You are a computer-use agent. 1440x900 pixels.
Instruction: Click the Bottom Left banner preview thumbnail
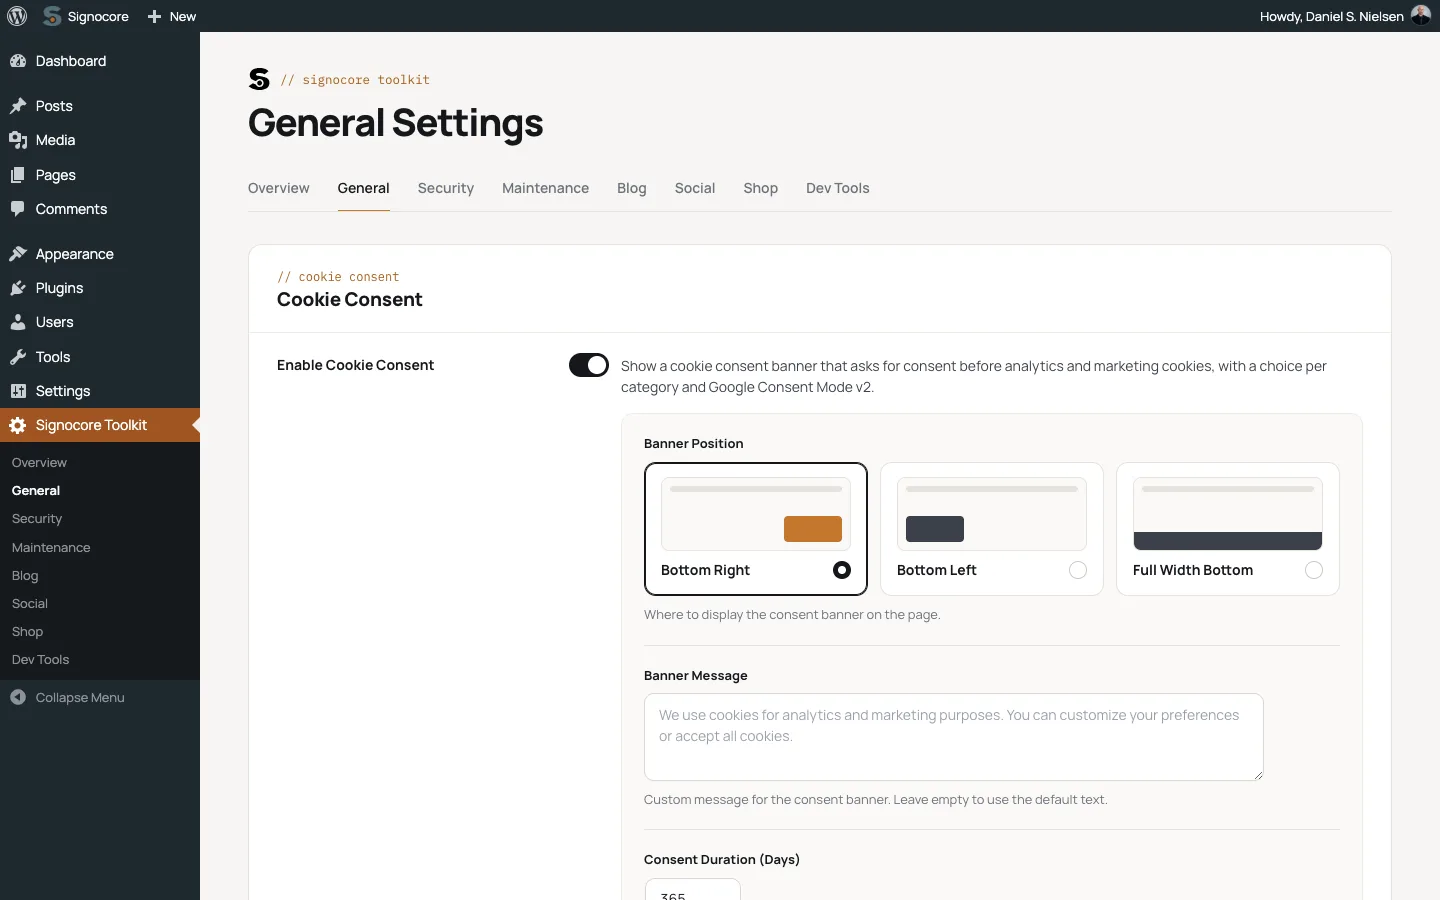992,514
